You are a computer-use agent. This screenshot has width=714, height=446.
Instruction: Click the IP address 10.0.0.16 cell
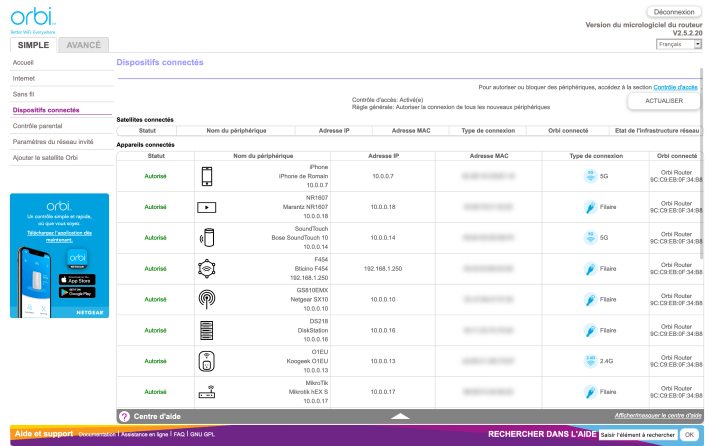pos(383,331)
